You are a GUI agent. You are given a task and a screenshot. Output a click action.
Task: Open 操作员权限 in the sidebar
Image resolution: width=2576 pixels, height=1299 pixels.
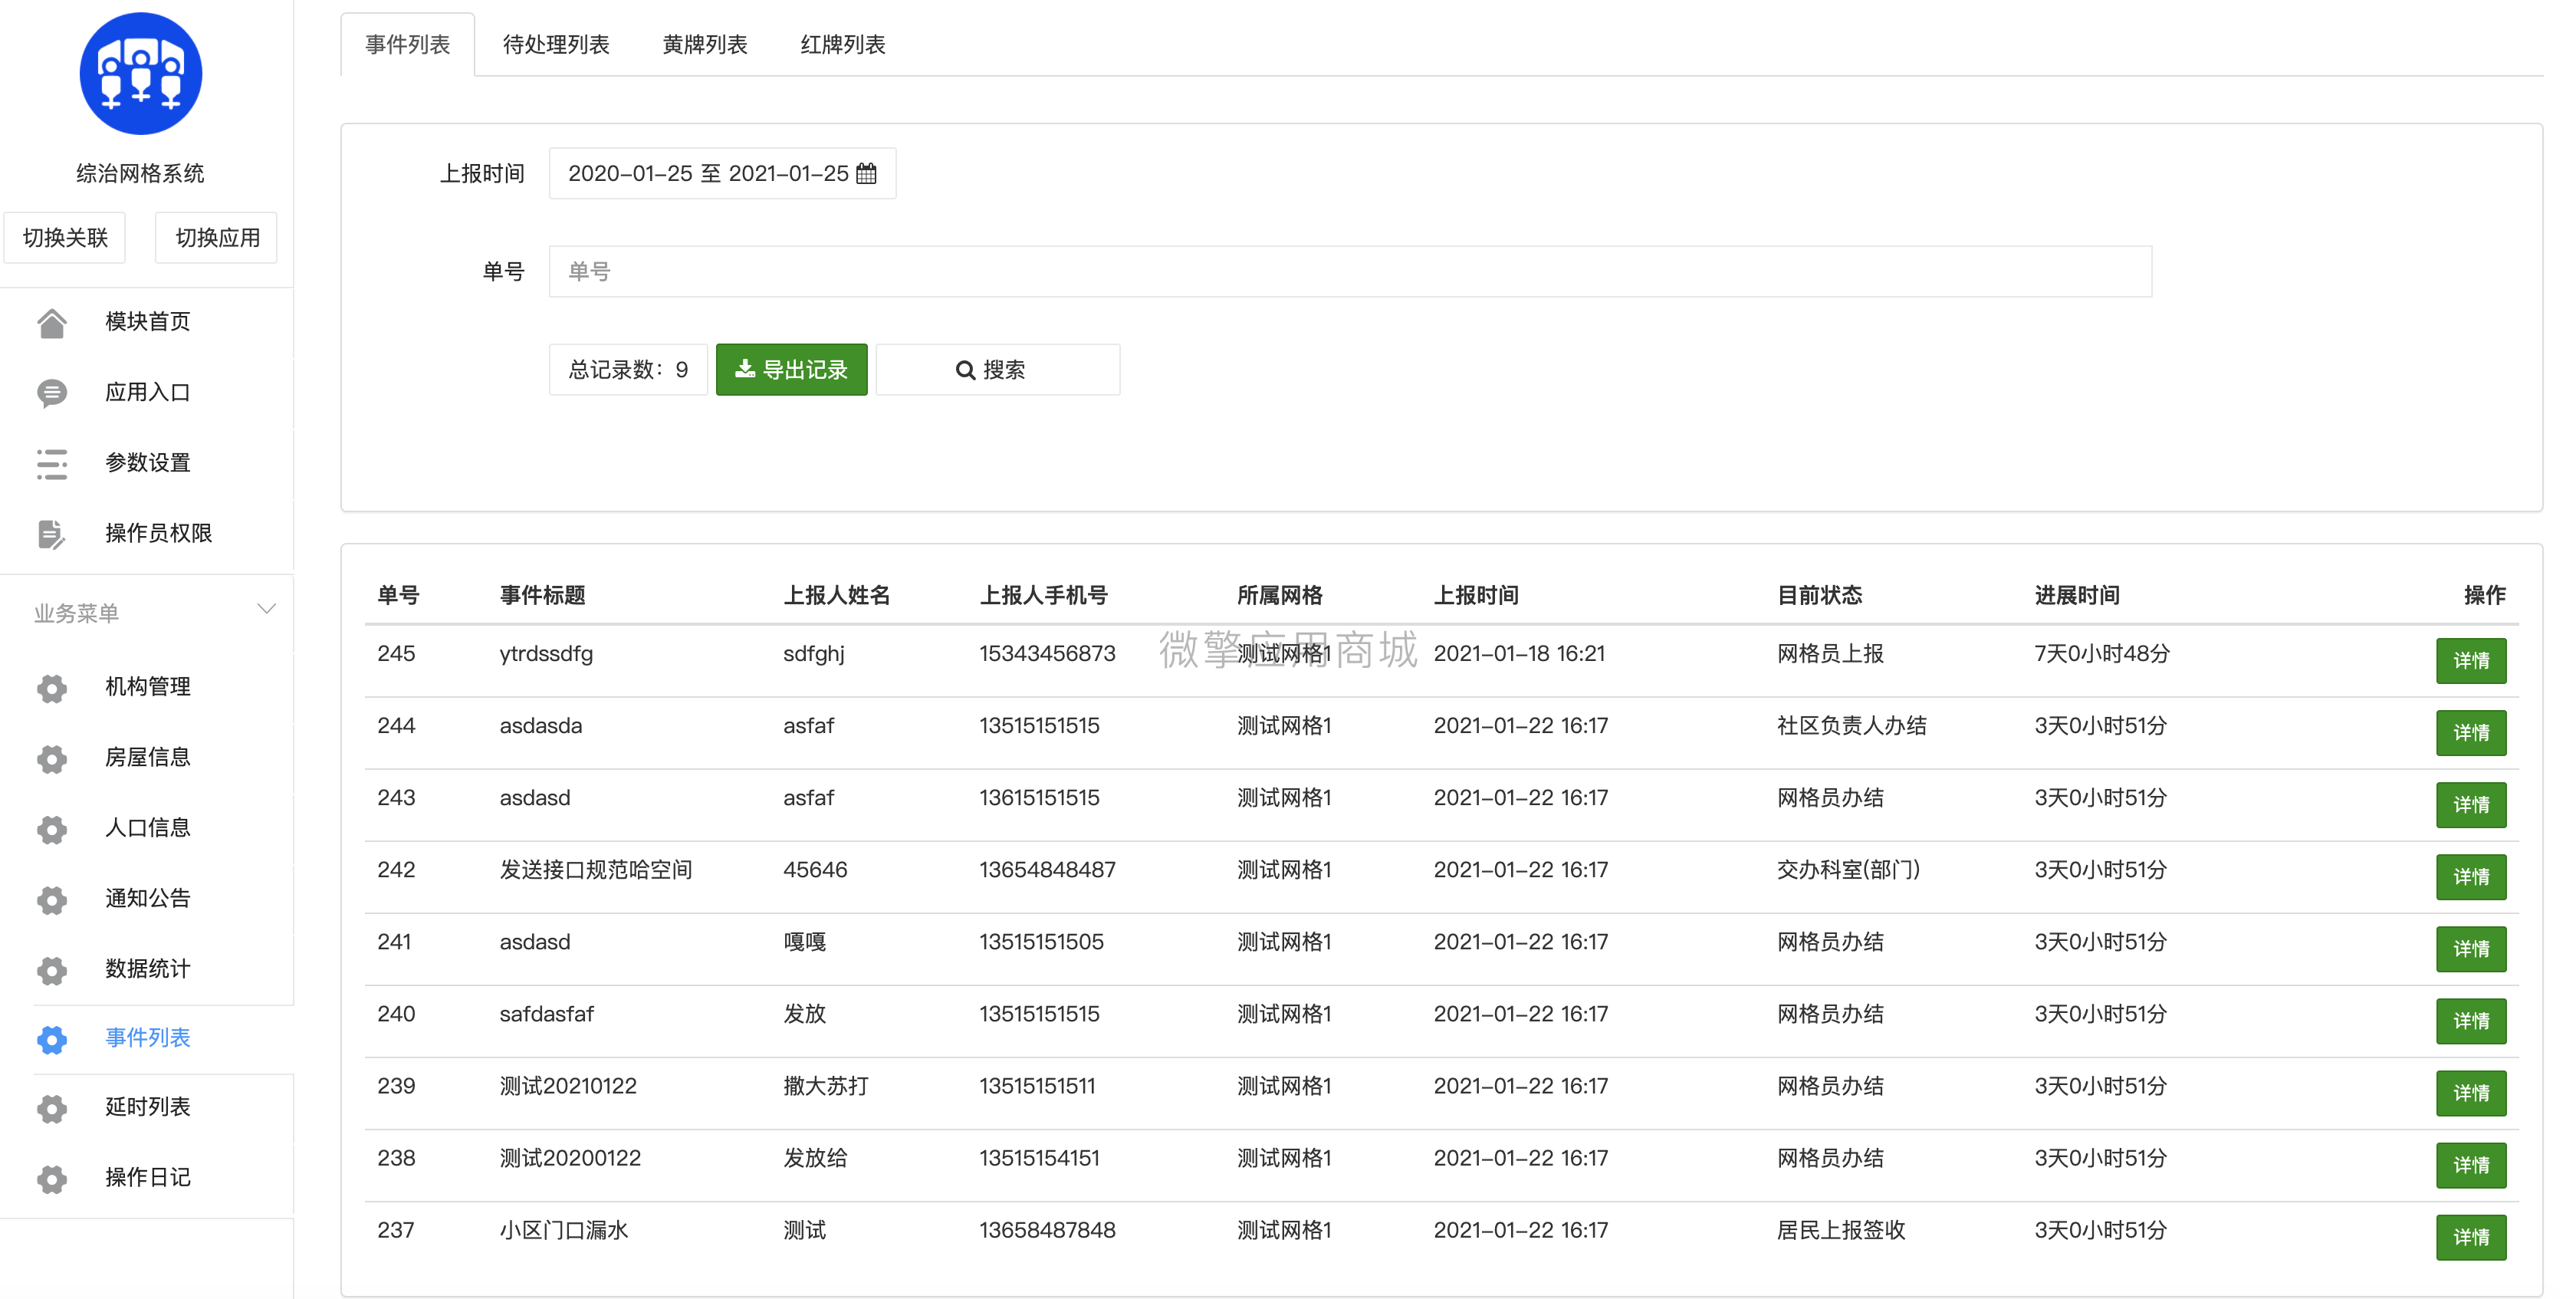(x=159, y=533)
